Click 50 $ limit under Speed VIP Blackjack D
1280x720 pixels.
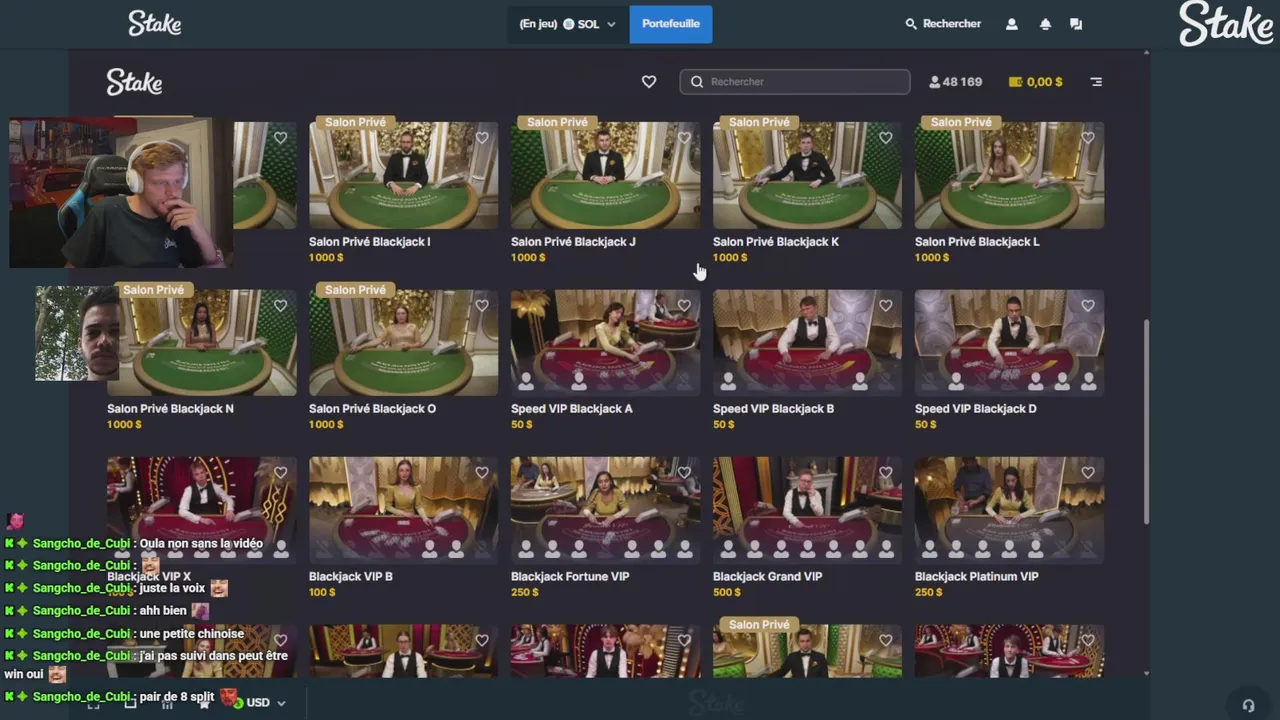click(925, 424)
